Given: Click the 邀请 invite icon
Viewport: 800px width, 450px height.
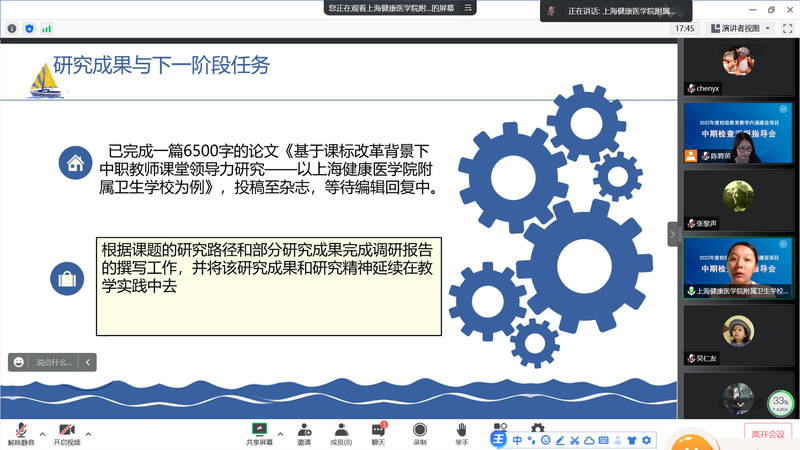Looking at the screenshot, I should click(x=303, y=433).
